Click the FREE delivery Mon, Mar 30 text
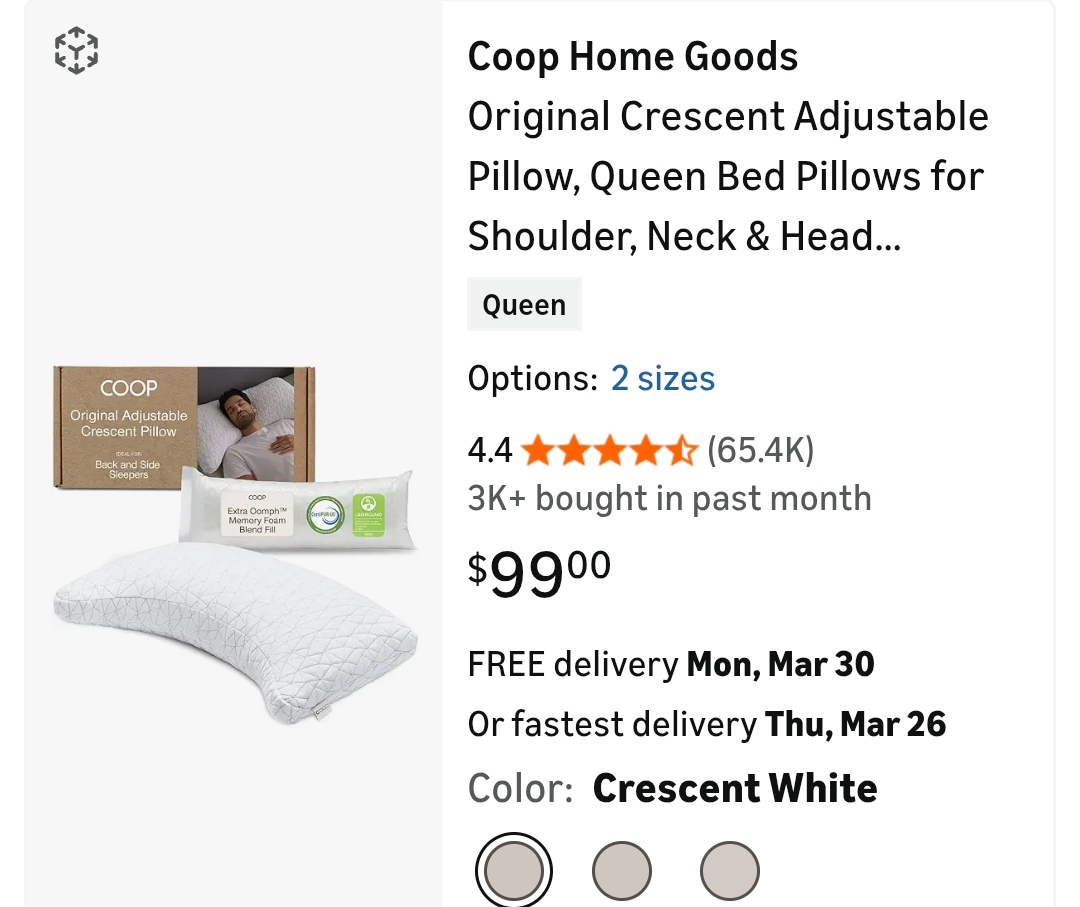This screenshot has height=907, width=1080. pos(671,664)
